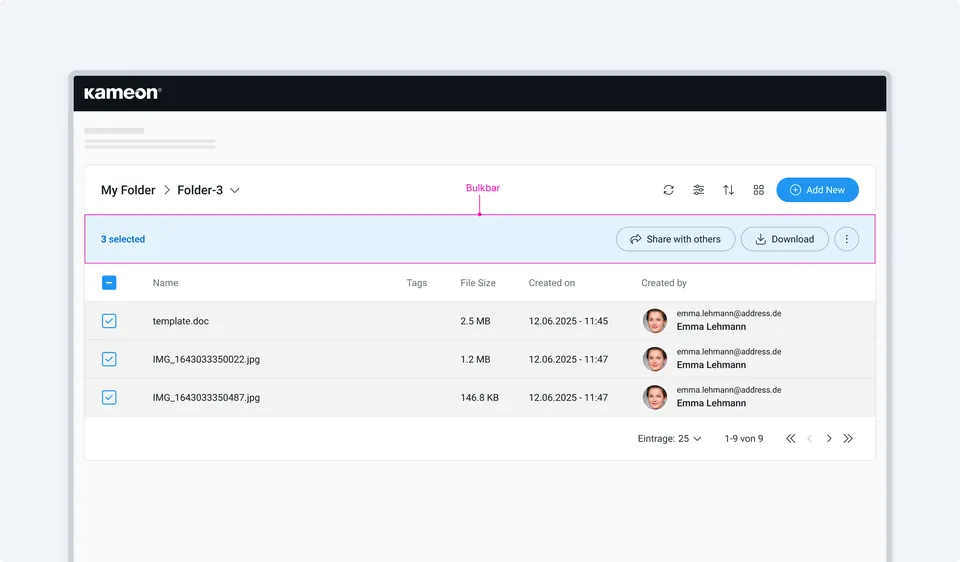Click the sort arrows icon

729,190
